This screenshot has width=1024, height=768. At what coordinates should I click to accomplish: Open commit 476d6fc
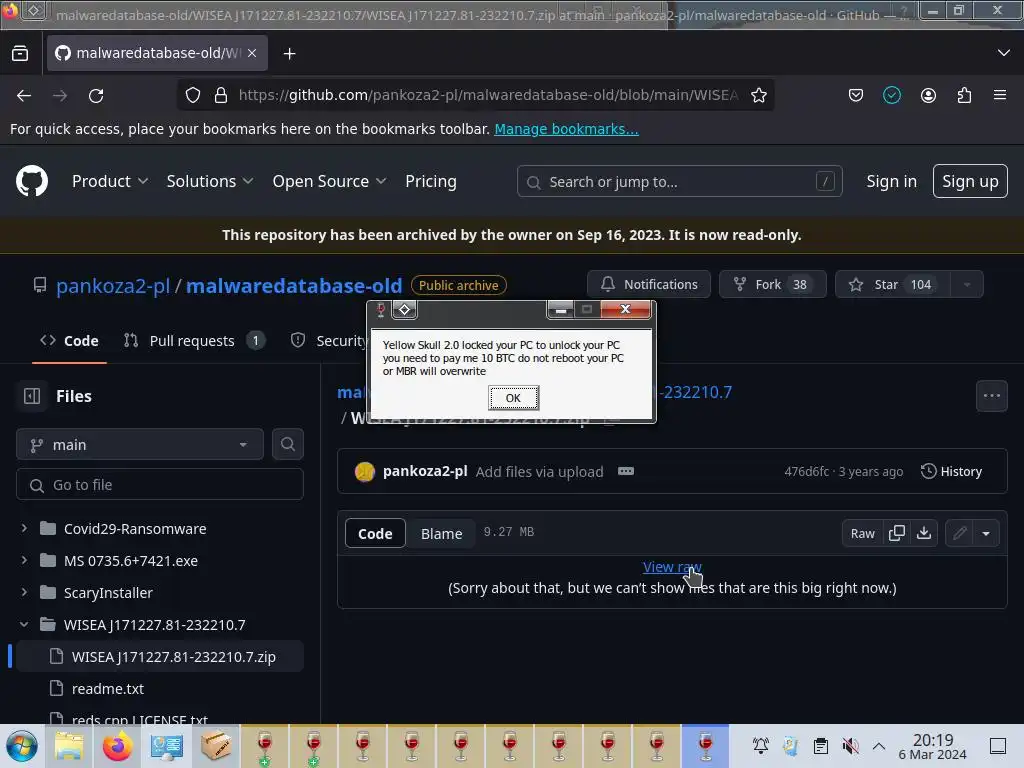806,472
